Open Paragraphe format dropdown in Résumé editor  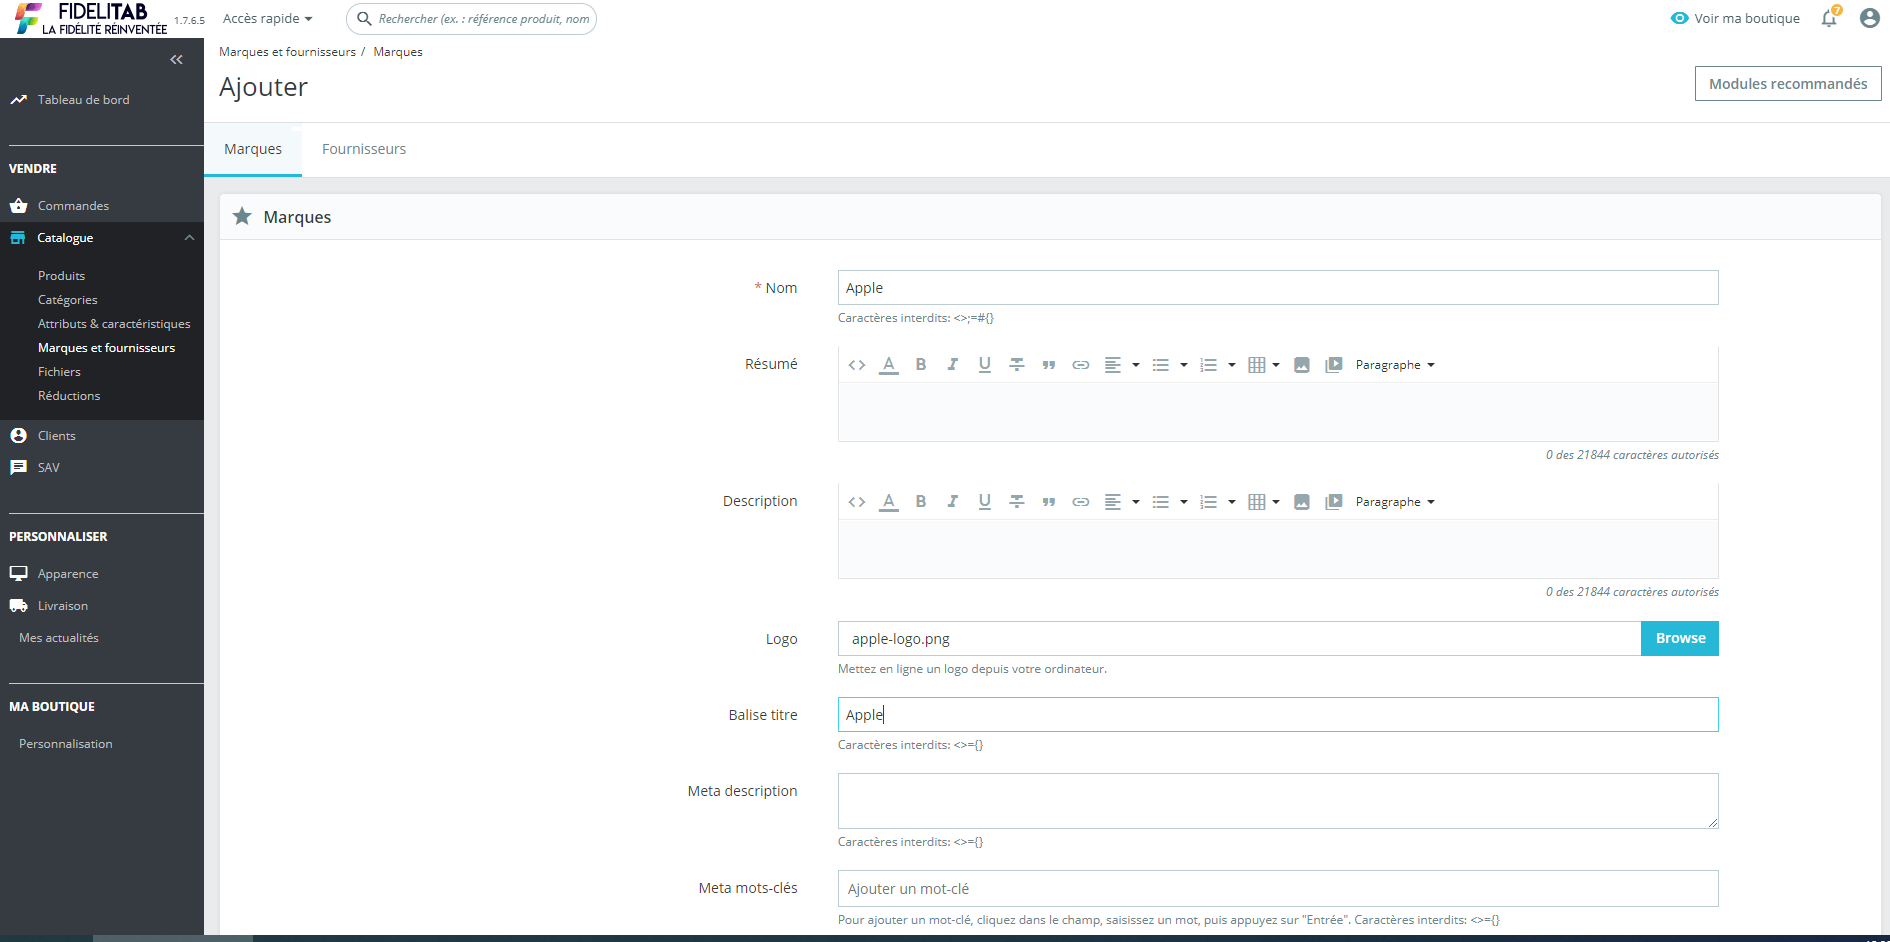point(1395,365)
